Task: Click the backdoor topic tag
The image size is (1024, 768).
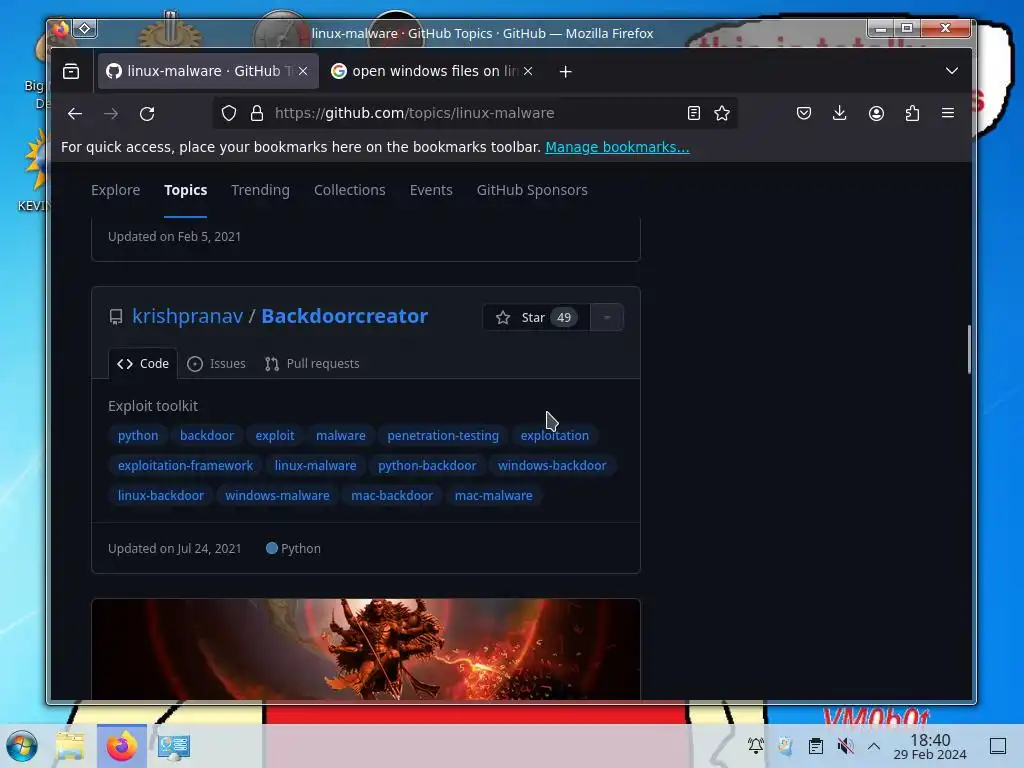Action: (207, 436)
